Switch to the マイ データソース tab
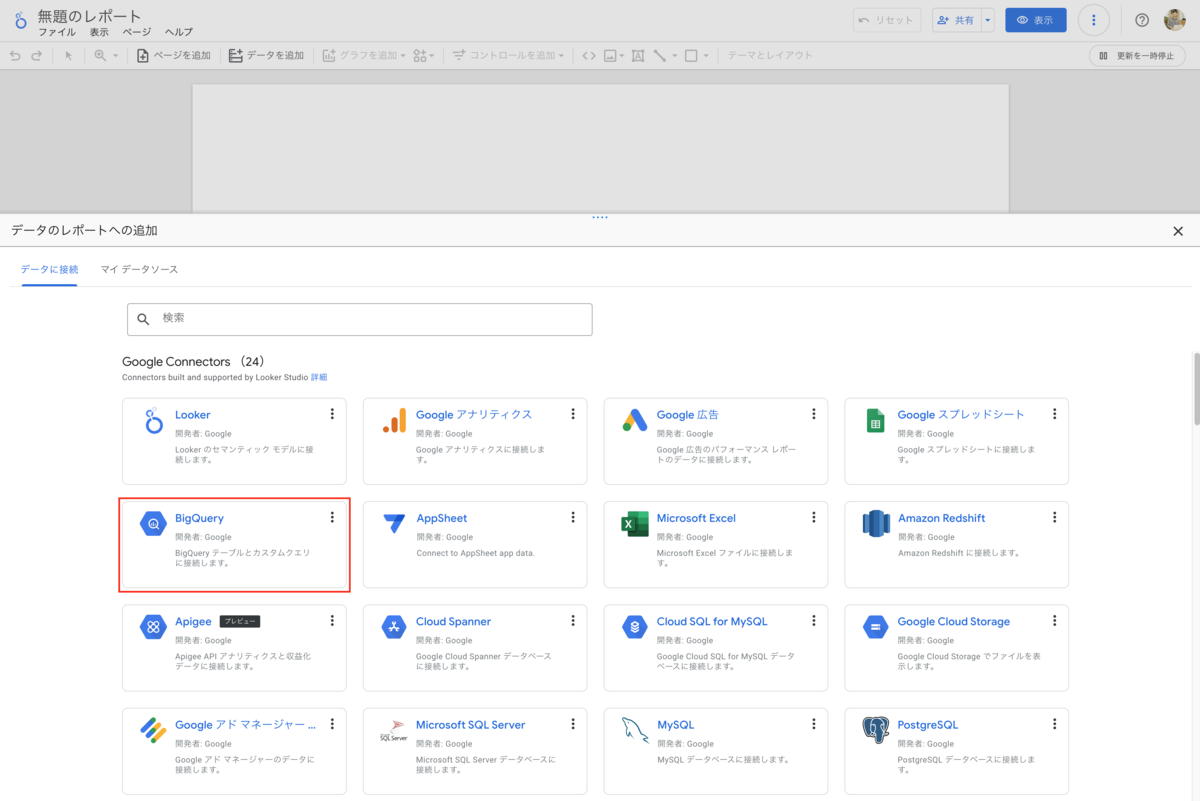The height and width of the screenshot is (801, 1200). click(139, 270)
